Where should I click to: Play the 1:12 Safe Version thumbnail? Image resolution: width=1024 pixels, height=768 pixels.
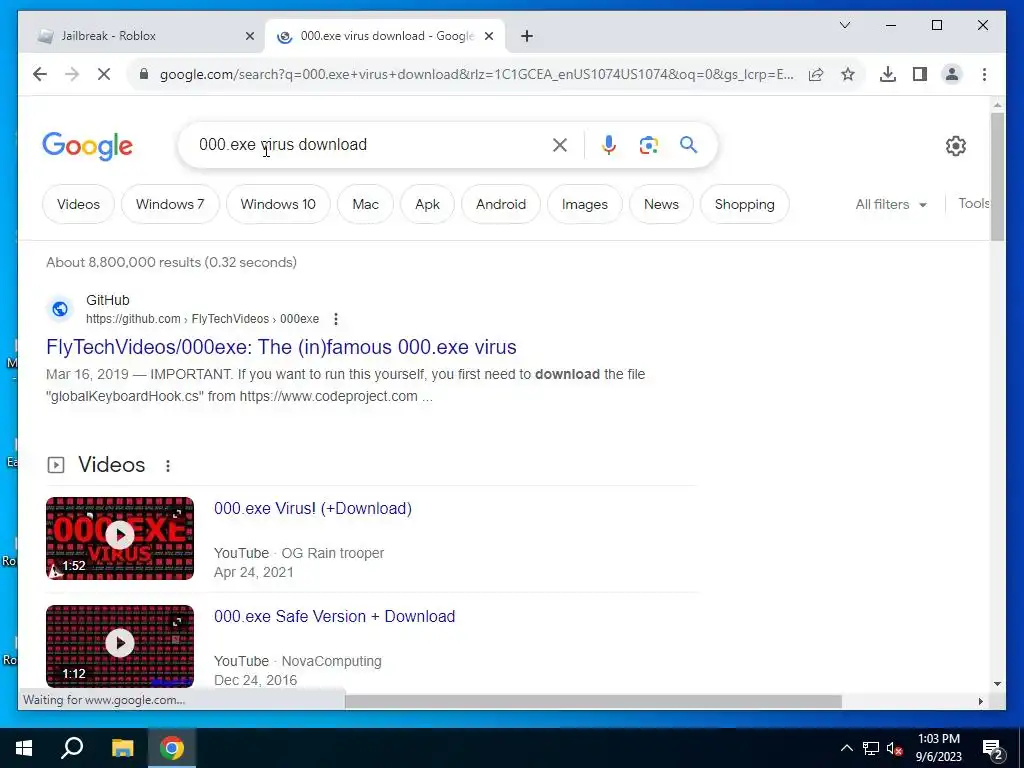(x=120, y=646)
